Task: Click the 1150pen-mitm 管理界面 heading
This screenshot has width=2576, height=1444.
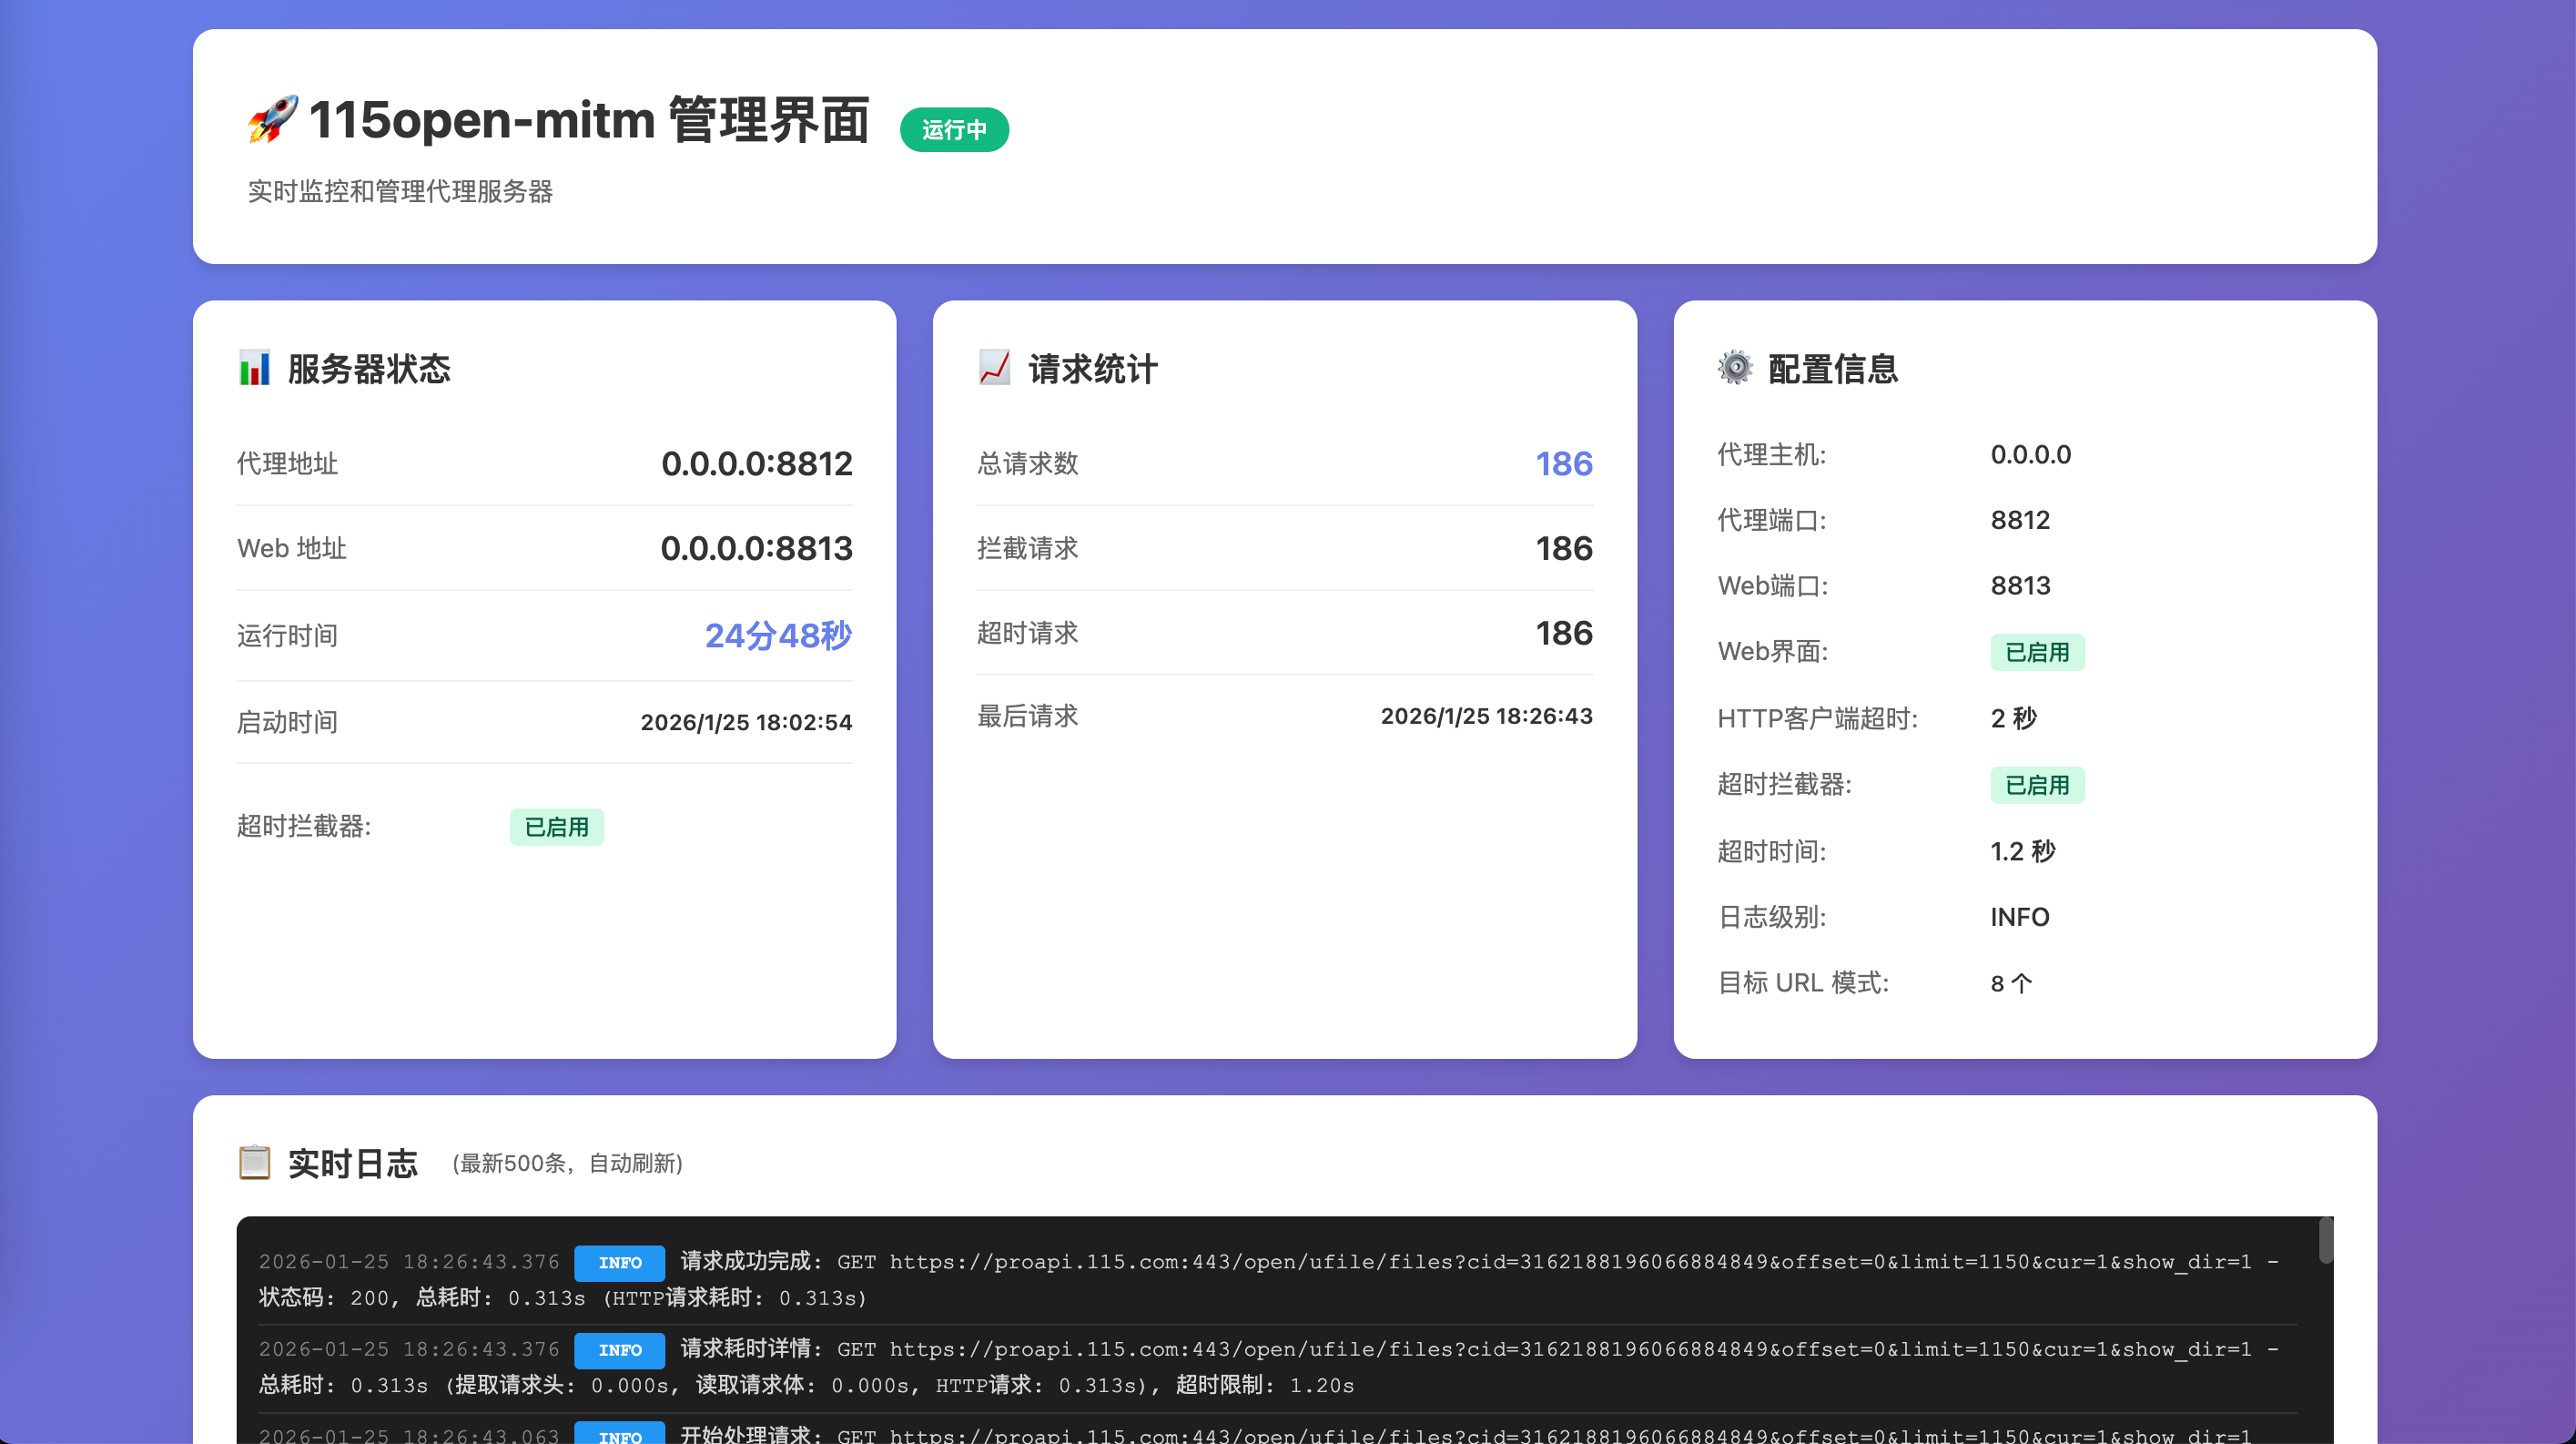Action: (x=588, y=120)
